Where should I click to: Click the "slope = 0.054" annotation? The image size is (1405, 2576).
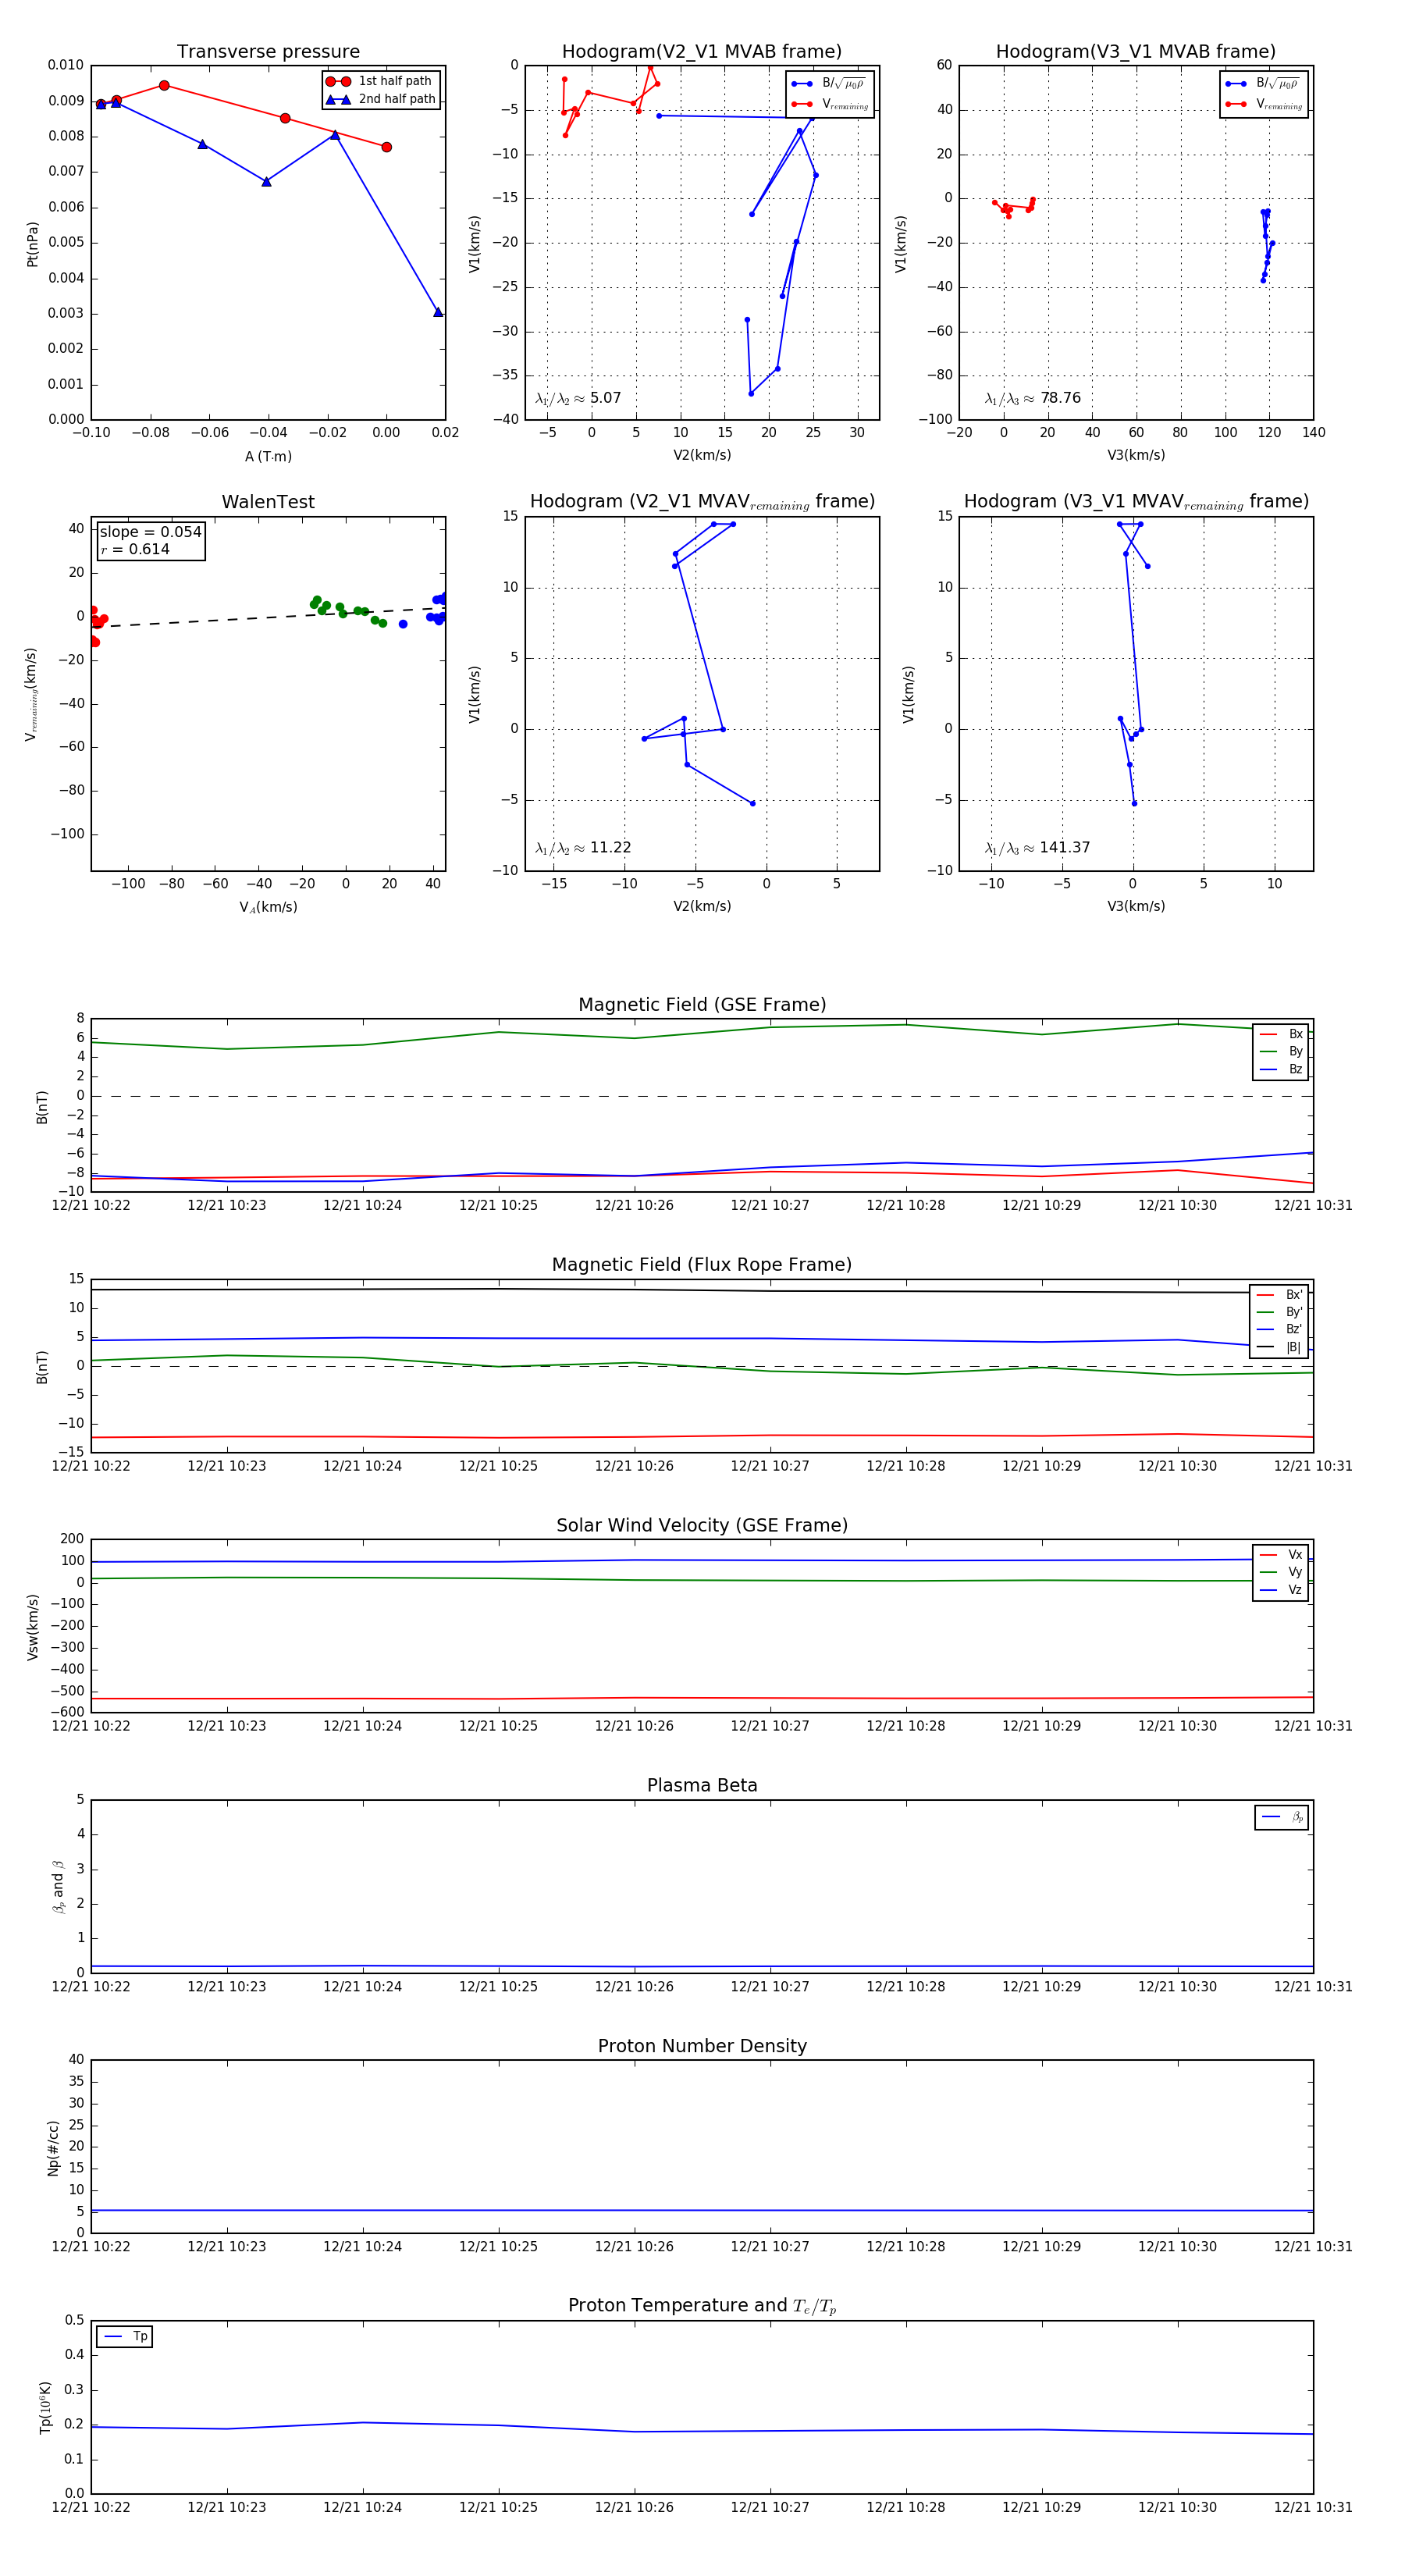150,532
